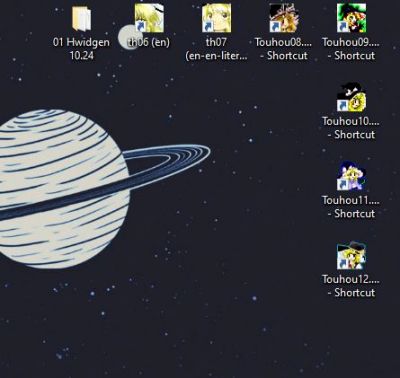Click the "th06 (en)" text label
Screen dimensions: 400x378
coord(149,42)
